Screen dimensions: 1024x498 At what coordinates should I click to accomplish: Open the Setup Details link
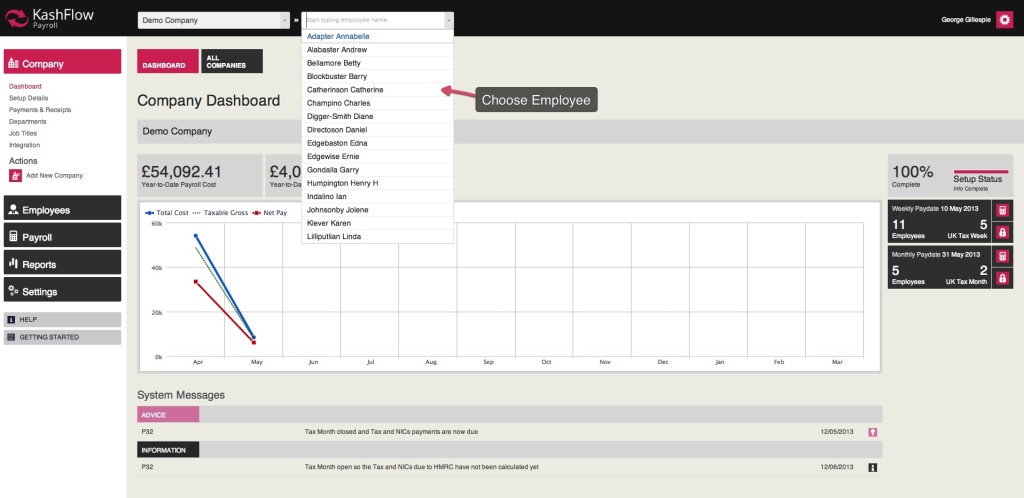(x=28, y=98)
